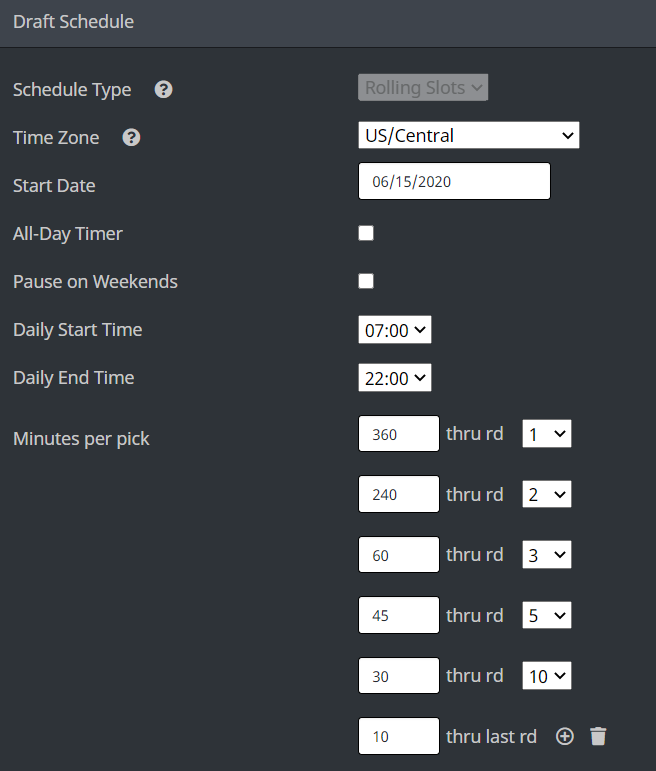Check the Pause on Weekends box
656x771 pixels.
pyautogui.click(x=366, y=281)
